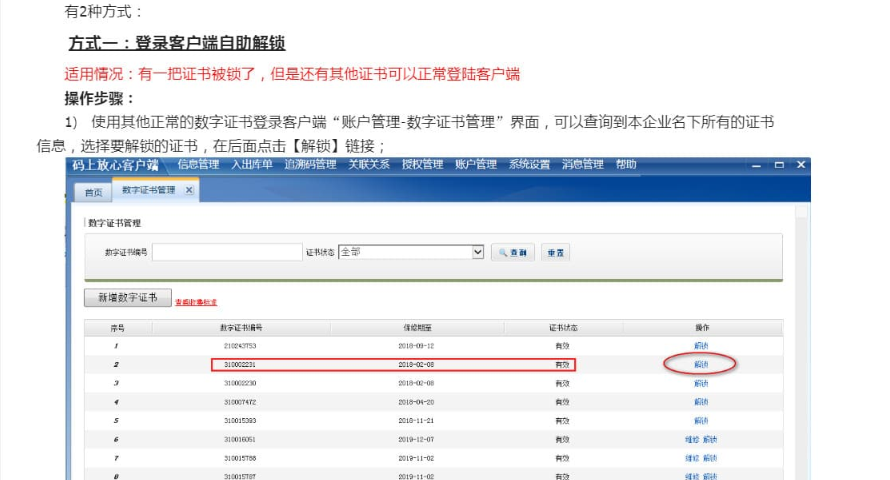890x480 pixels.
Task: Open the 帮助 menu
Action: pyautogui.click(x=626, y=165)
